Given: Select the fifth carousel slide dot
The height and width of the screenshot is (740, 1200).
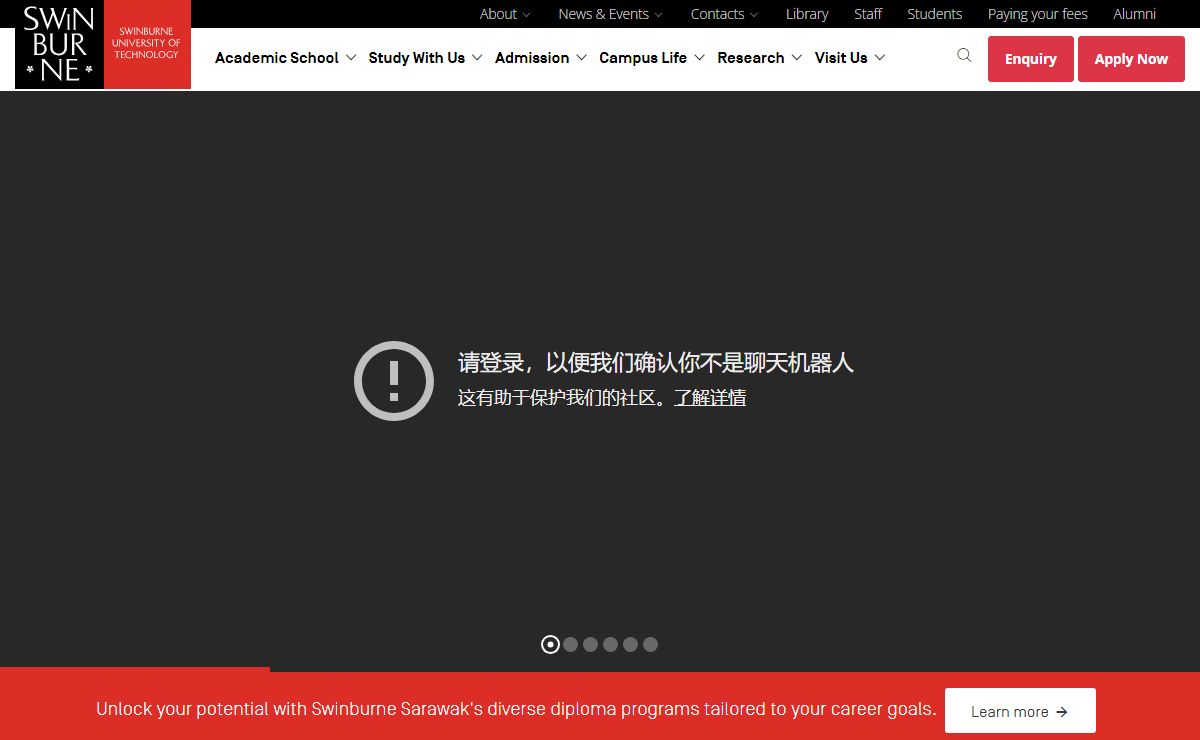Looking at the screenshot, I should click(x=630, y=644).
